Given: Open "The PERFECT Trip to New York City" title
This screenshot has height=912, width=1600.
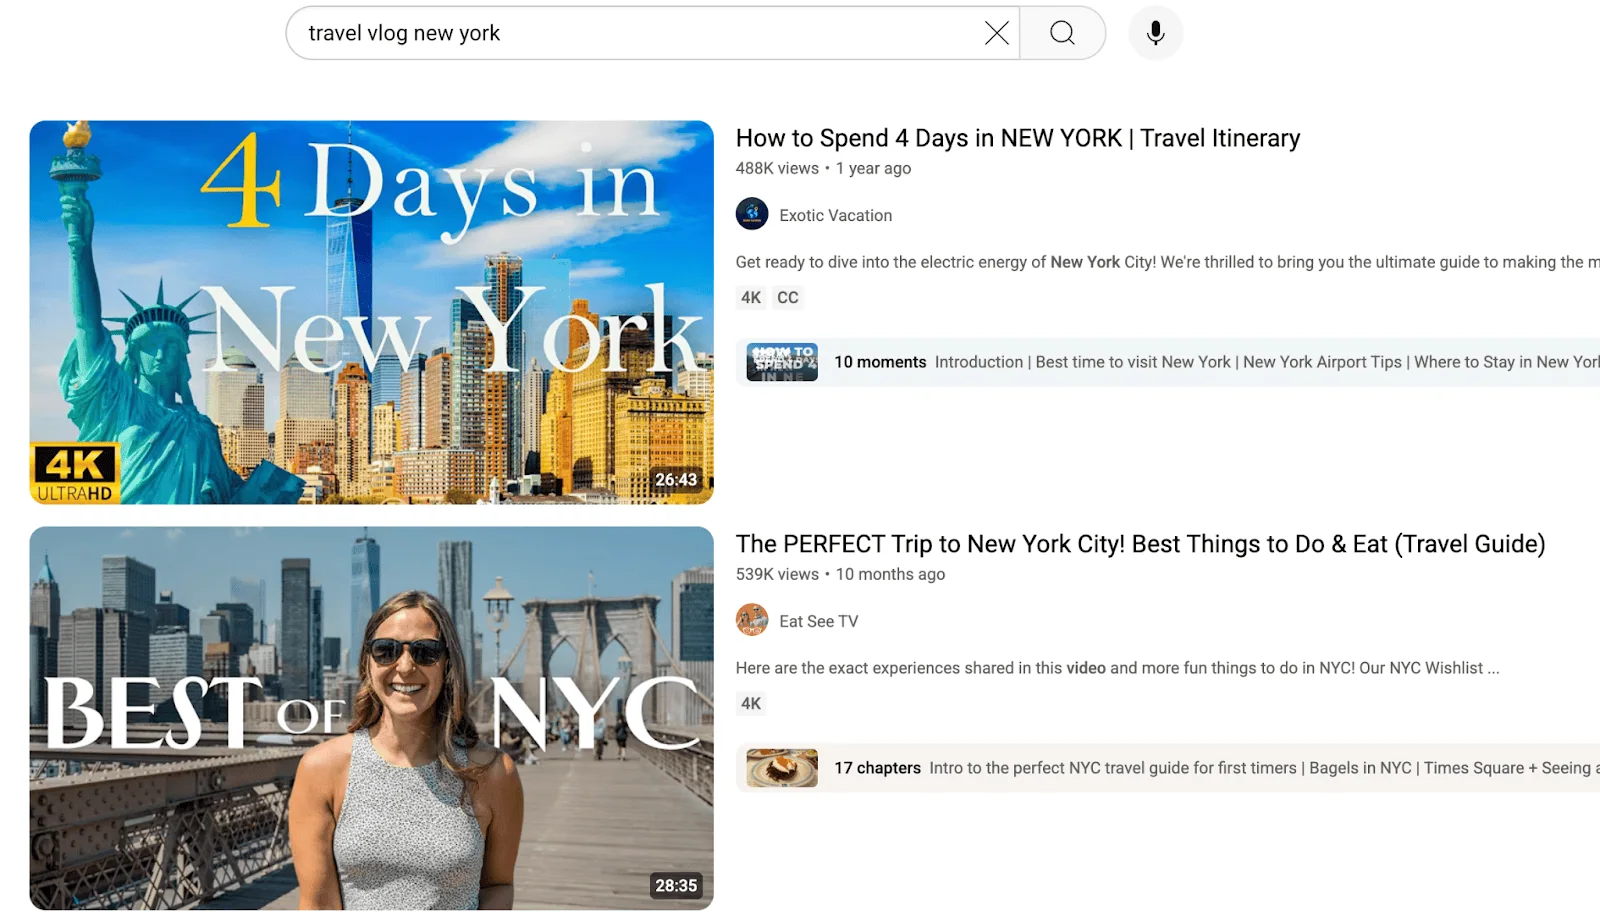Looking at the screenshot, I should (1140, 544).
